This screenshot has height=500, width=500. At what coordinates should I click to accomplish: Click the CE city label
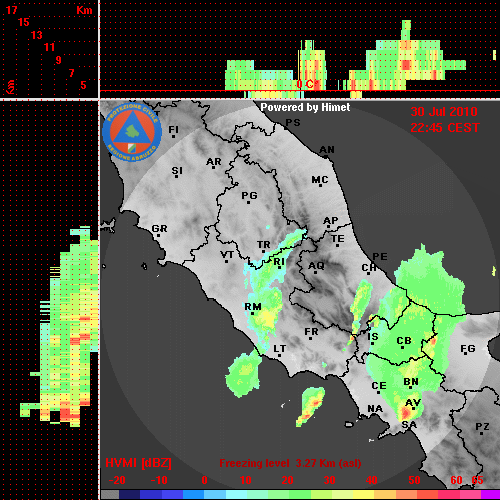[379, 386]
